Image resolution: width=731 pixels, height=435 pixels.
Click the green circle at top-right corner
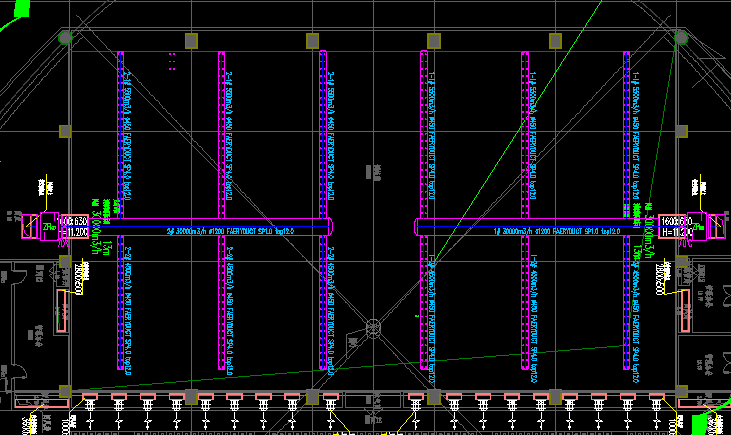(681, 38)
